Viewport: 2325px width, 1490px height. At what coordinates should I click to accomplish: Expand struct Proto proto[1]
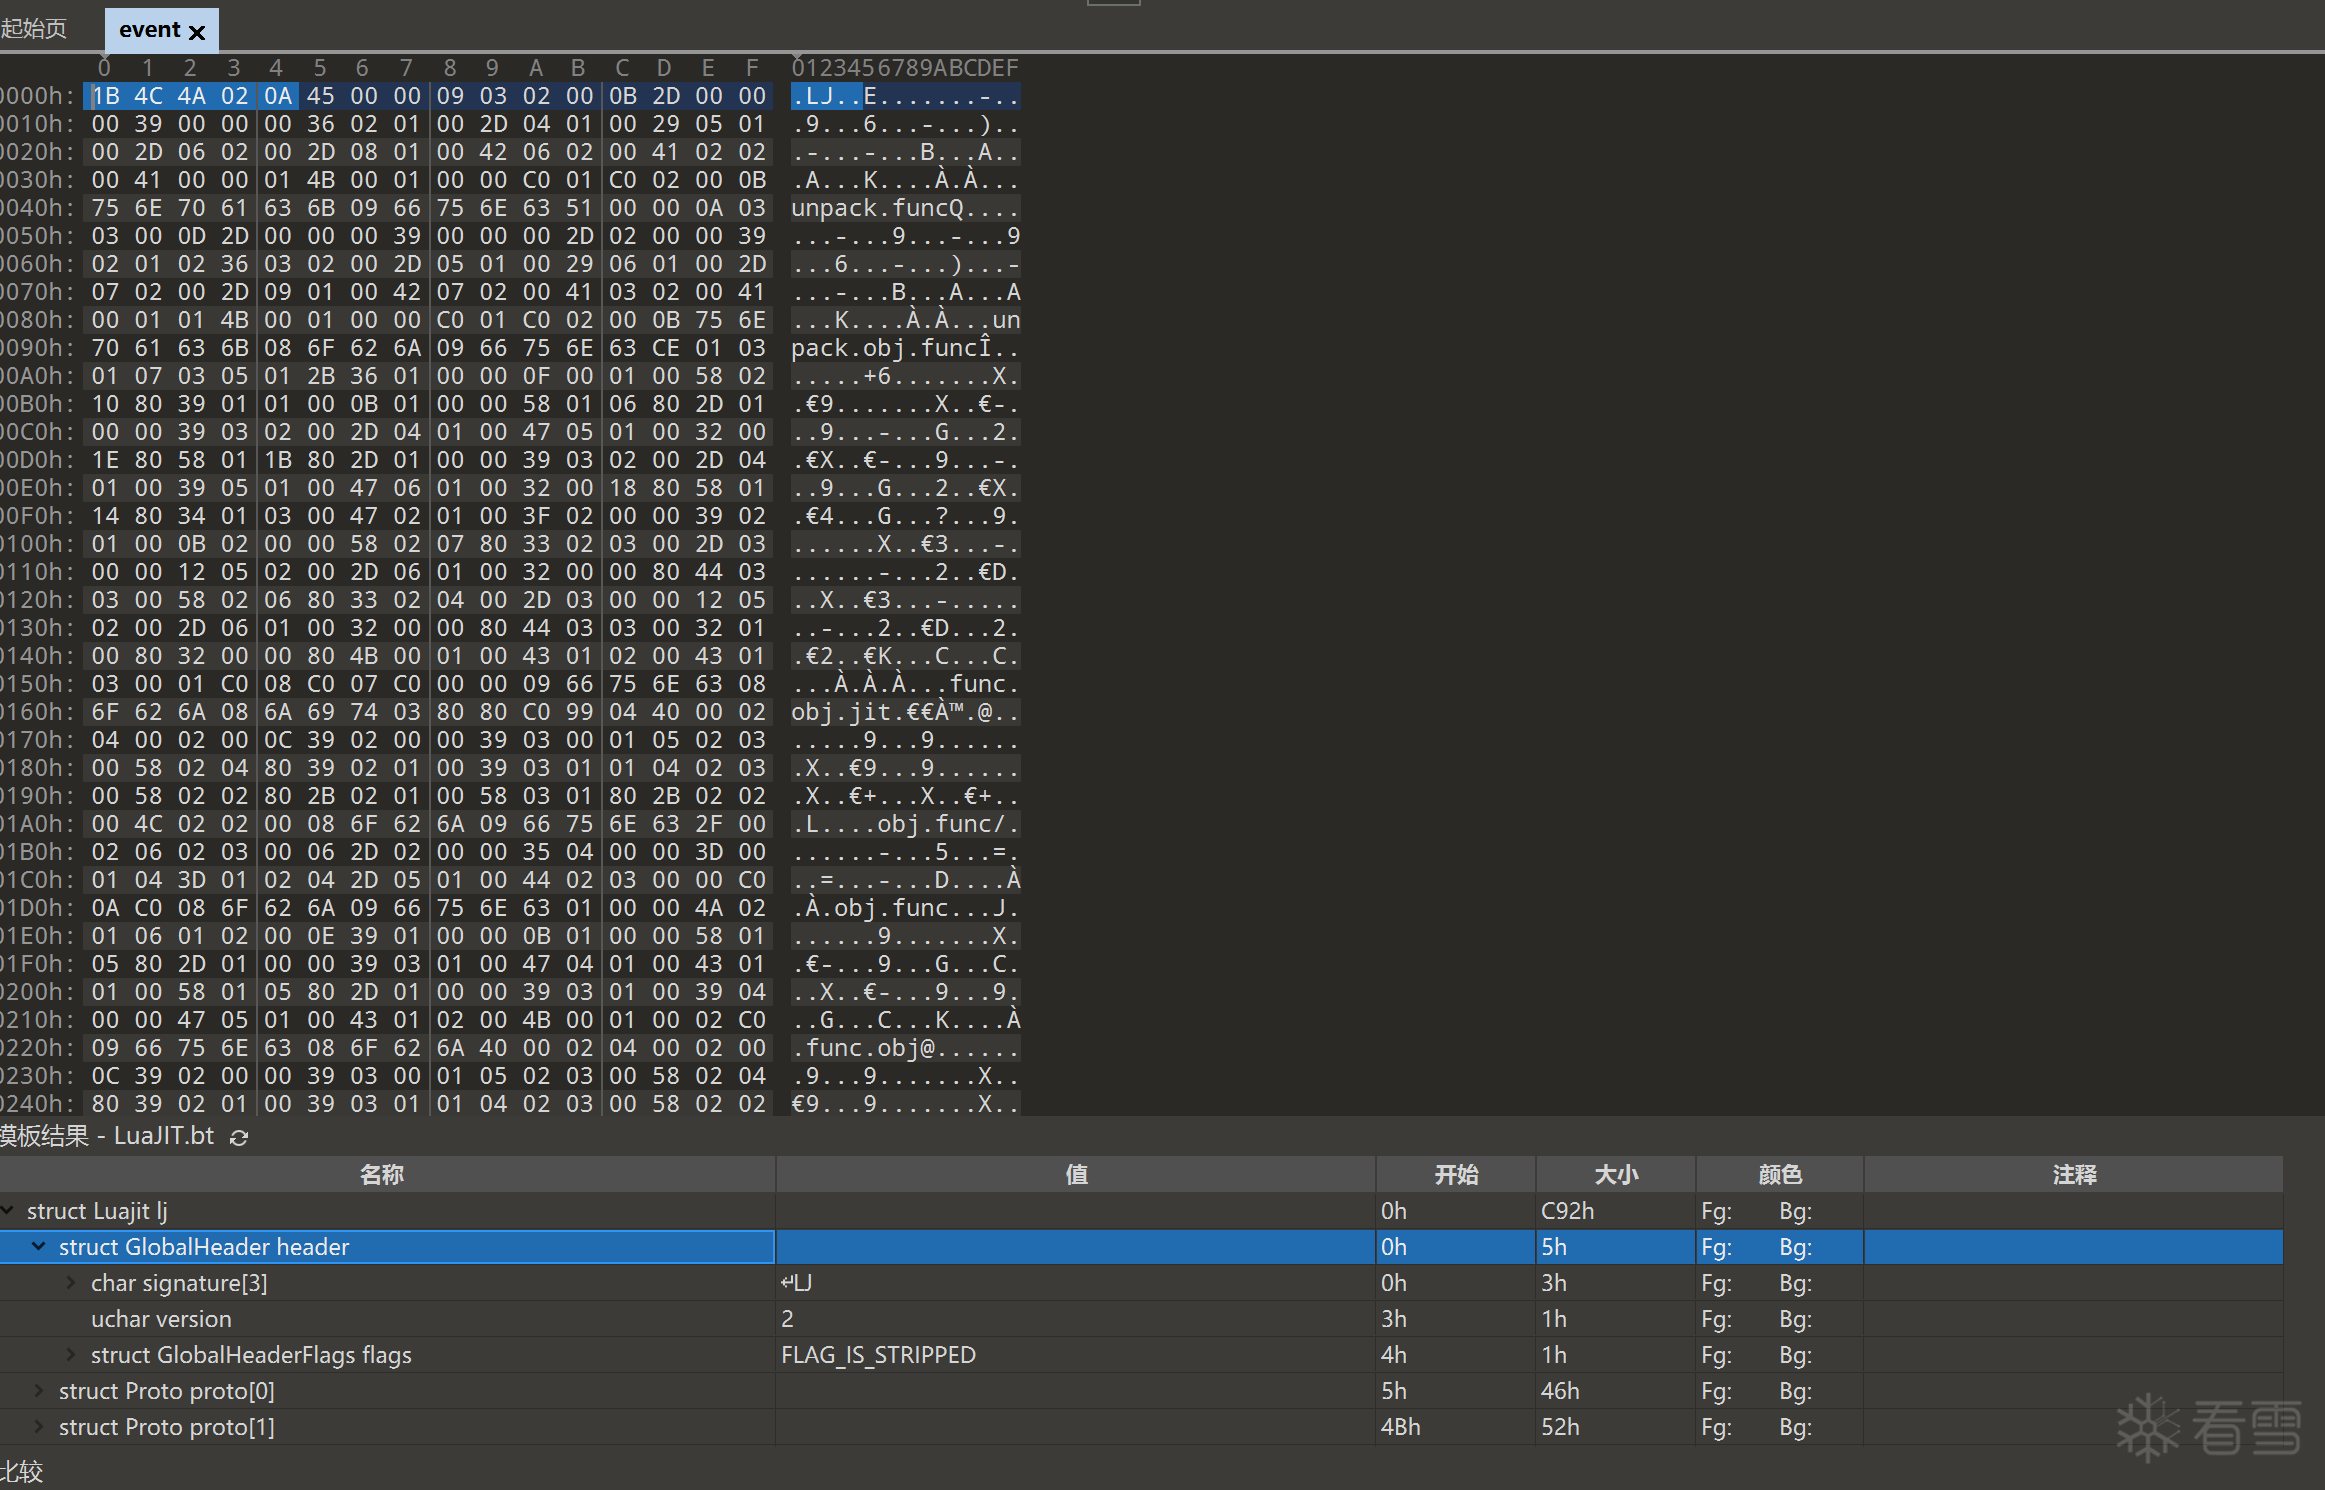click(39, 1427)
